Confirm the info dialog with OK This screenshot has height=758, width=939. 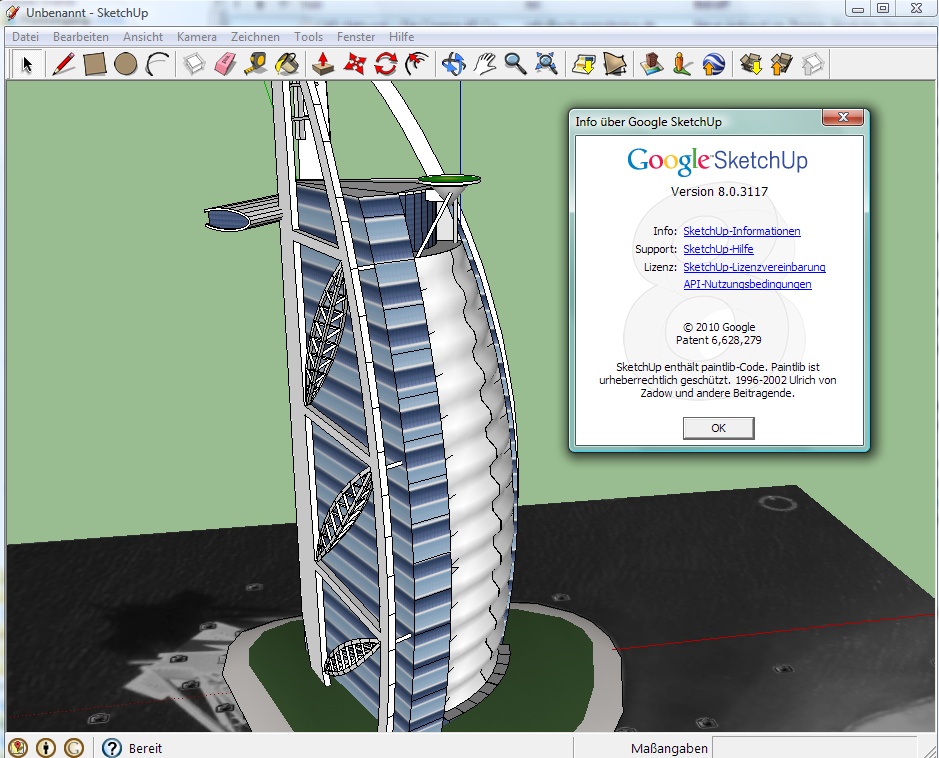pos(718,428)
